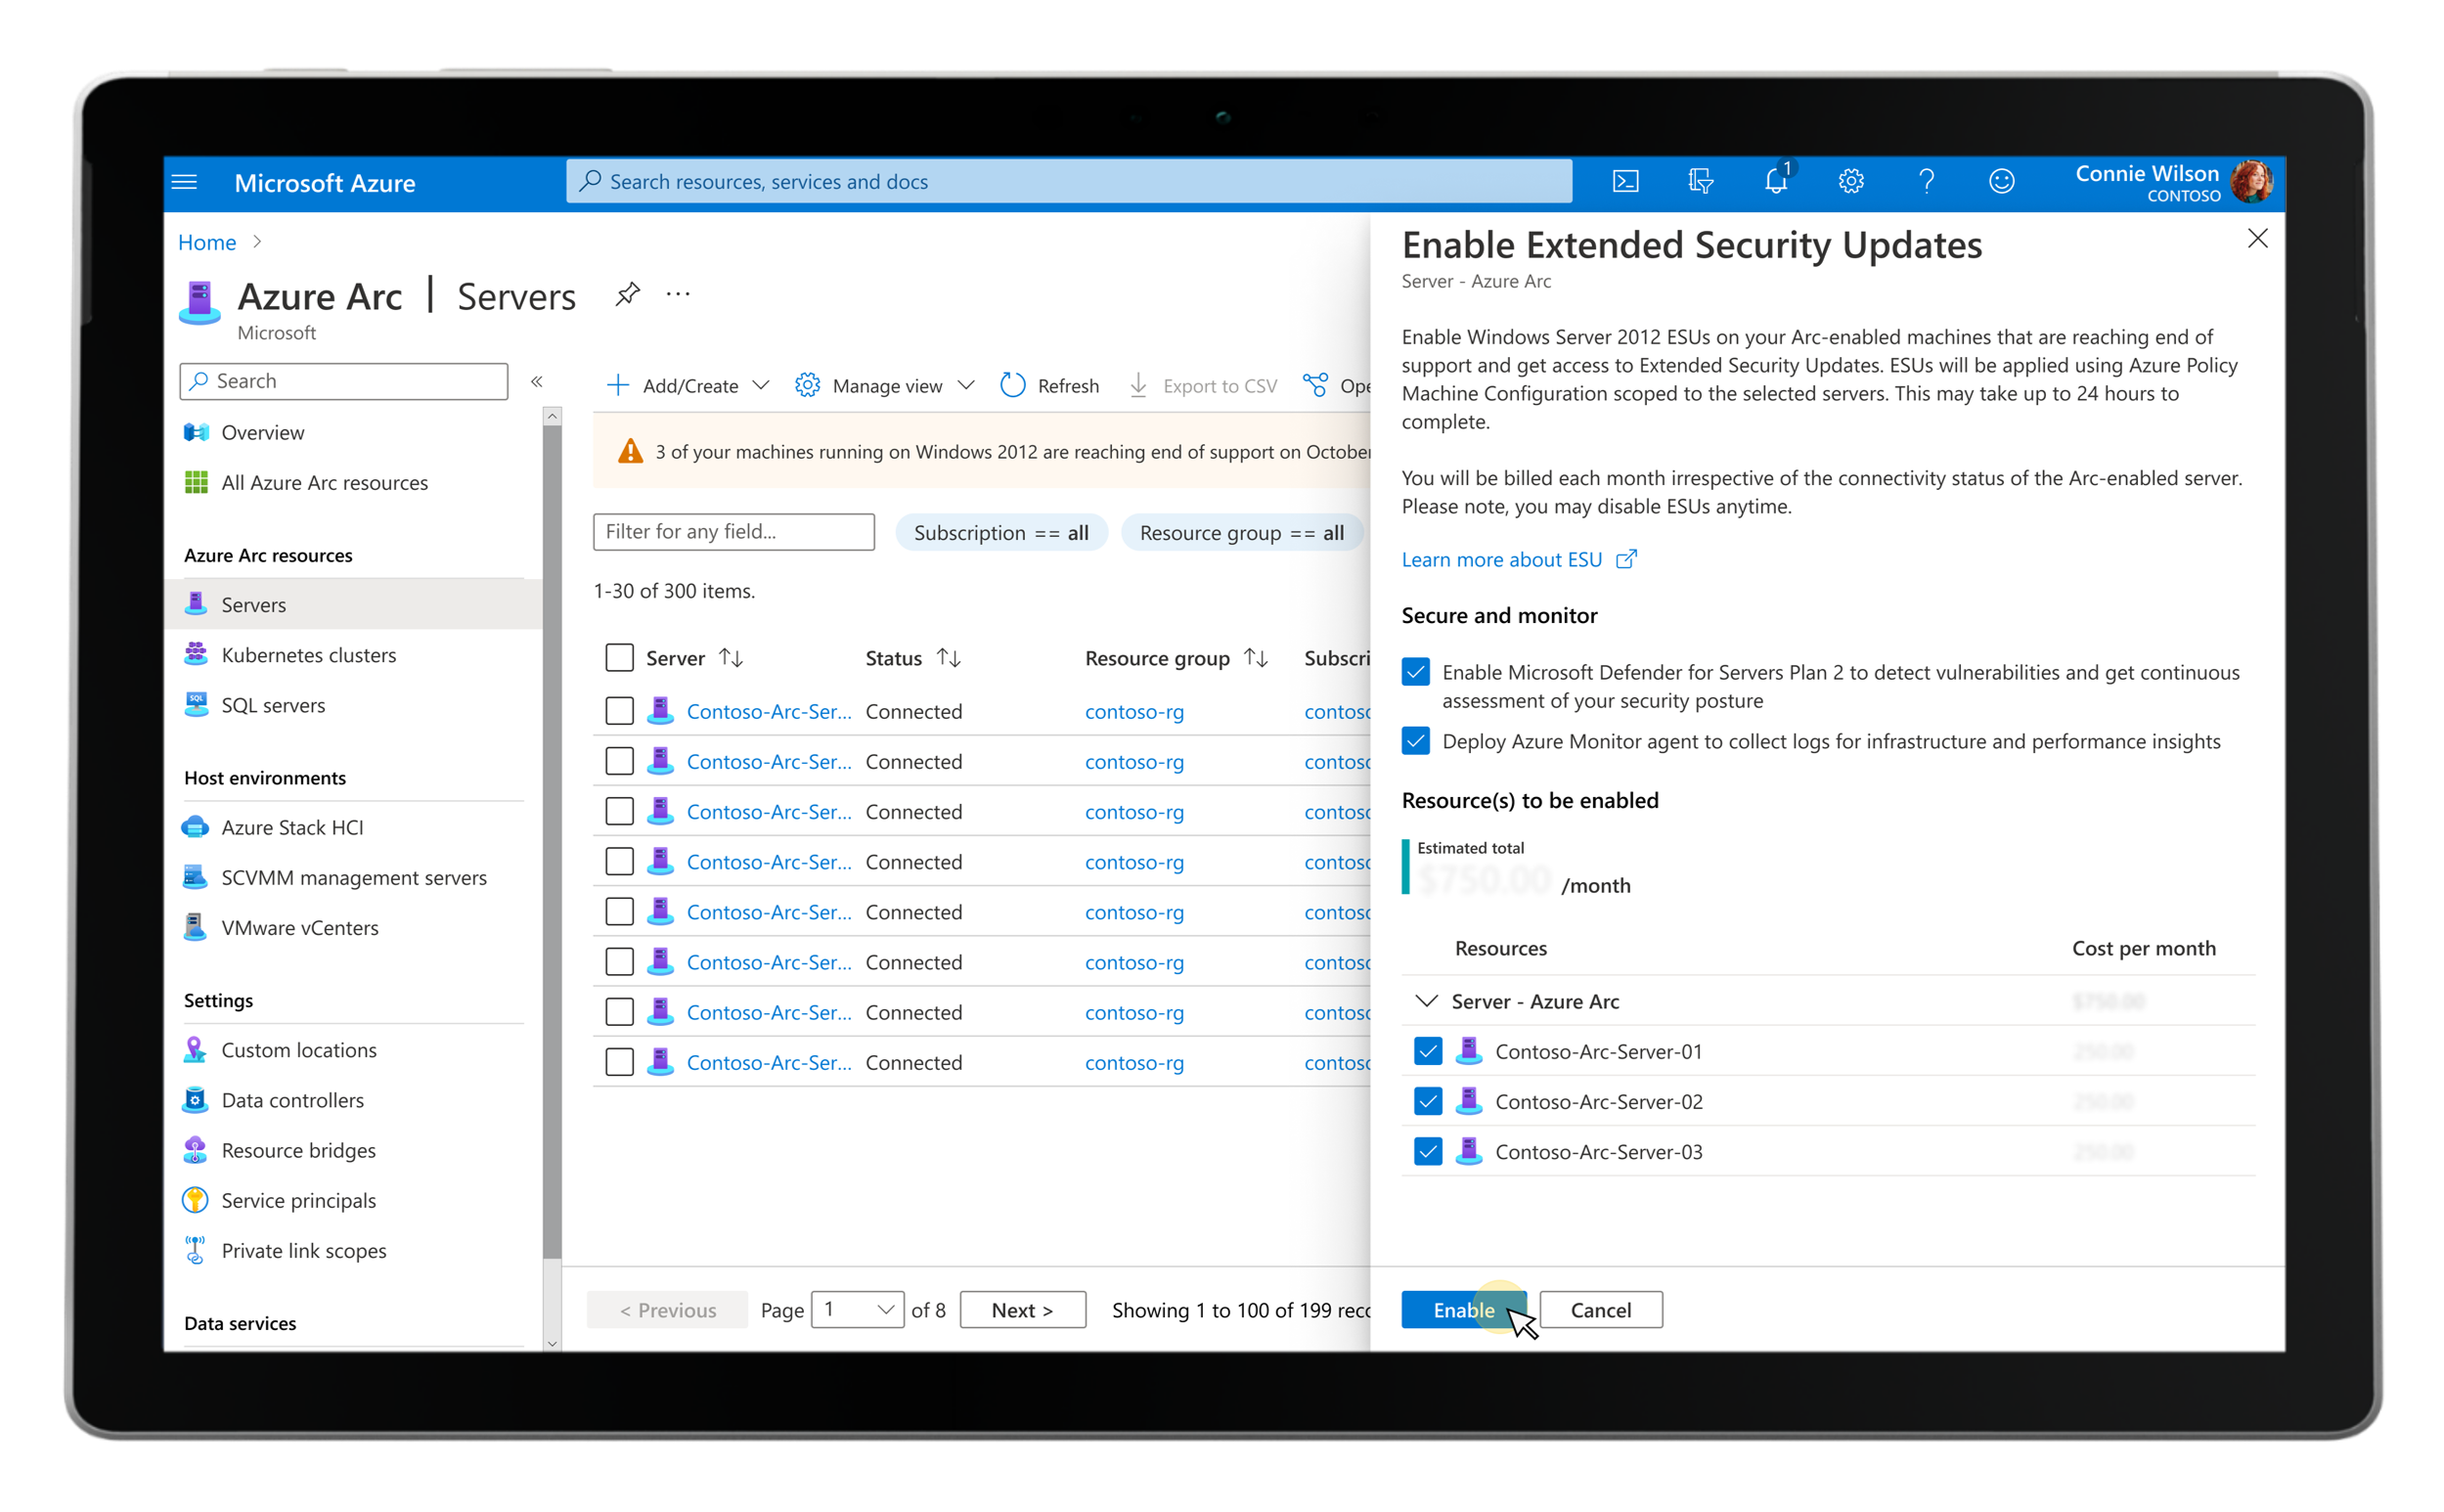Select Overview in the sidebar
The width and height of the screenshot is (2444, 1512).
pyautogui.click(x=262, y=432)
